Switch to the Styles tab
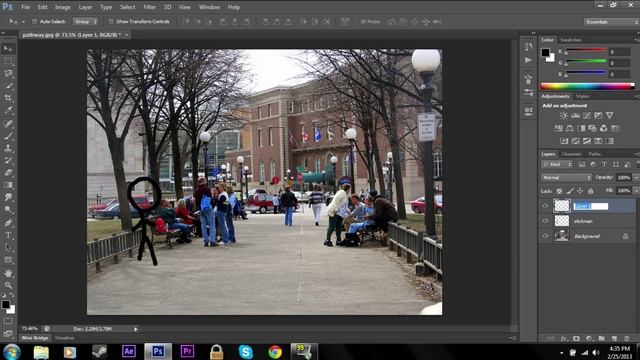640x360 pixels. 582,96
